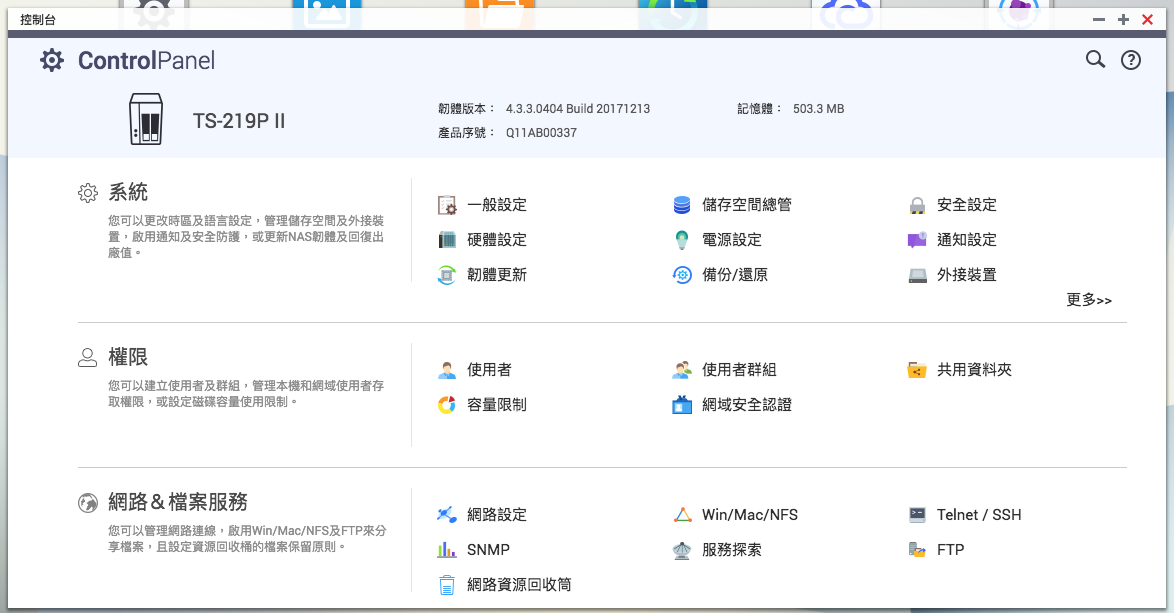
Task: Select the 權限 privilege category heading
Action: [128, 357]
